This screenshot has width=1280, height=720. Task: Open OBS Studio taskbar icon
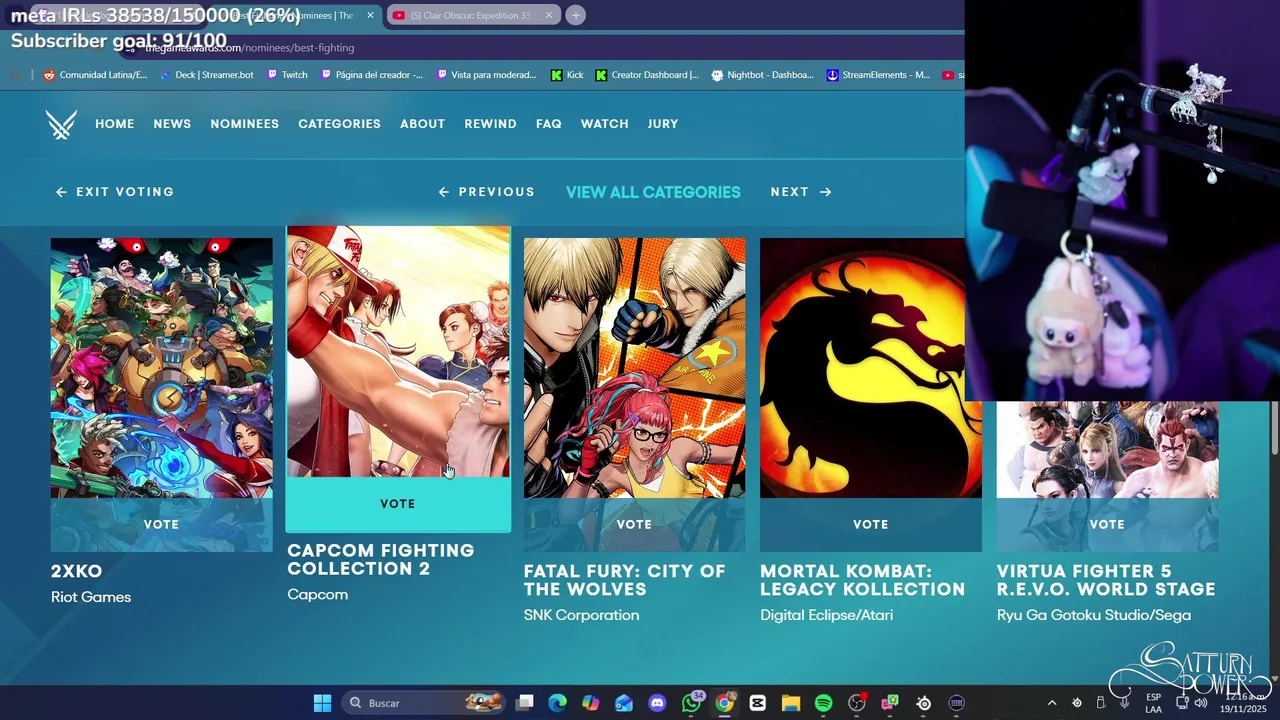click(x=857, y=703)
